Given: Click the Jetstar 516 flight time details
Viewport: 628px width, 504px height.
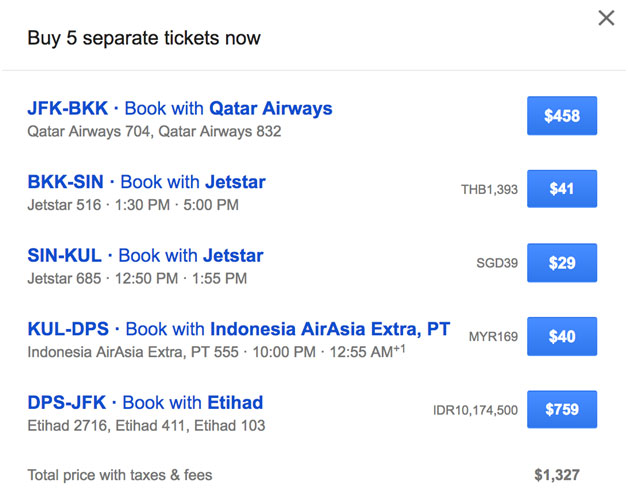Looking at the screenshot, I should (133, 205).
